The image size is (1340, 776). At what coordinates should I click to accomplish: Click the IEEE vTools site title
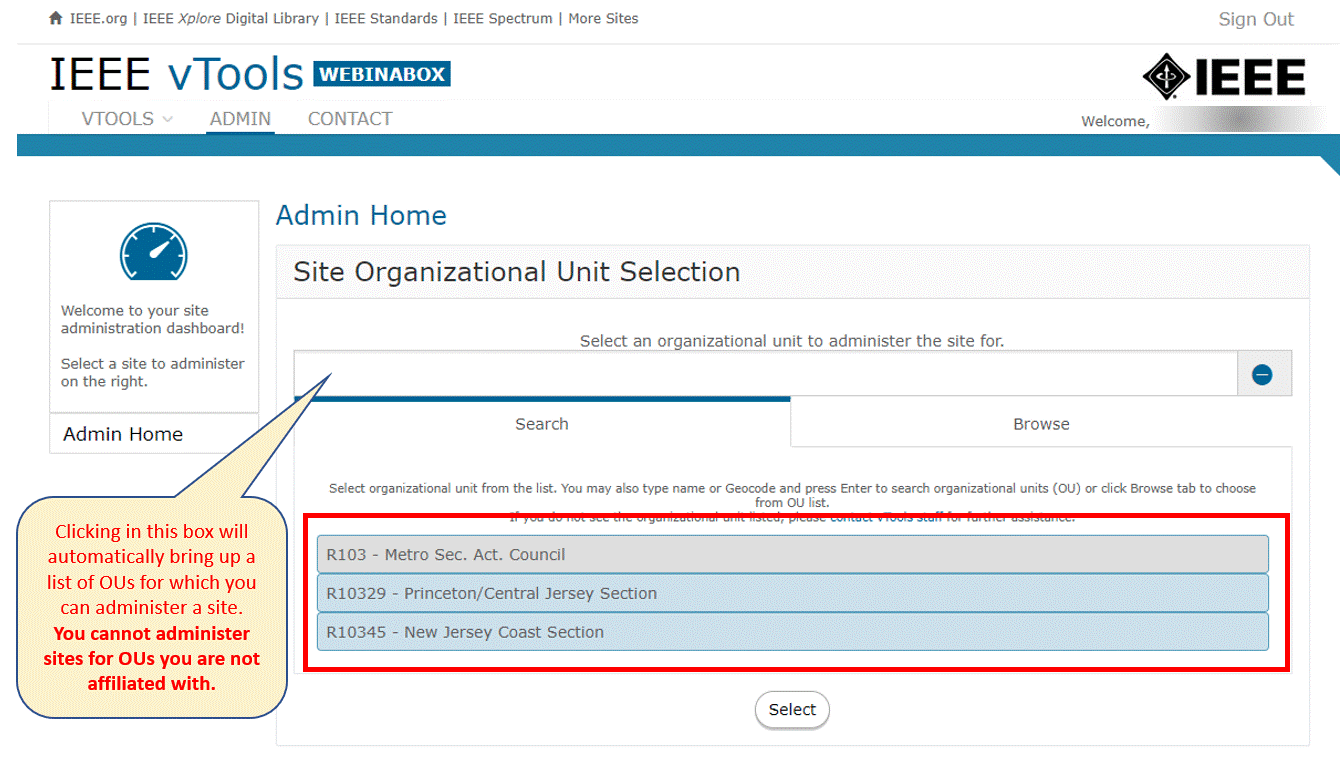tap(176, 74)
